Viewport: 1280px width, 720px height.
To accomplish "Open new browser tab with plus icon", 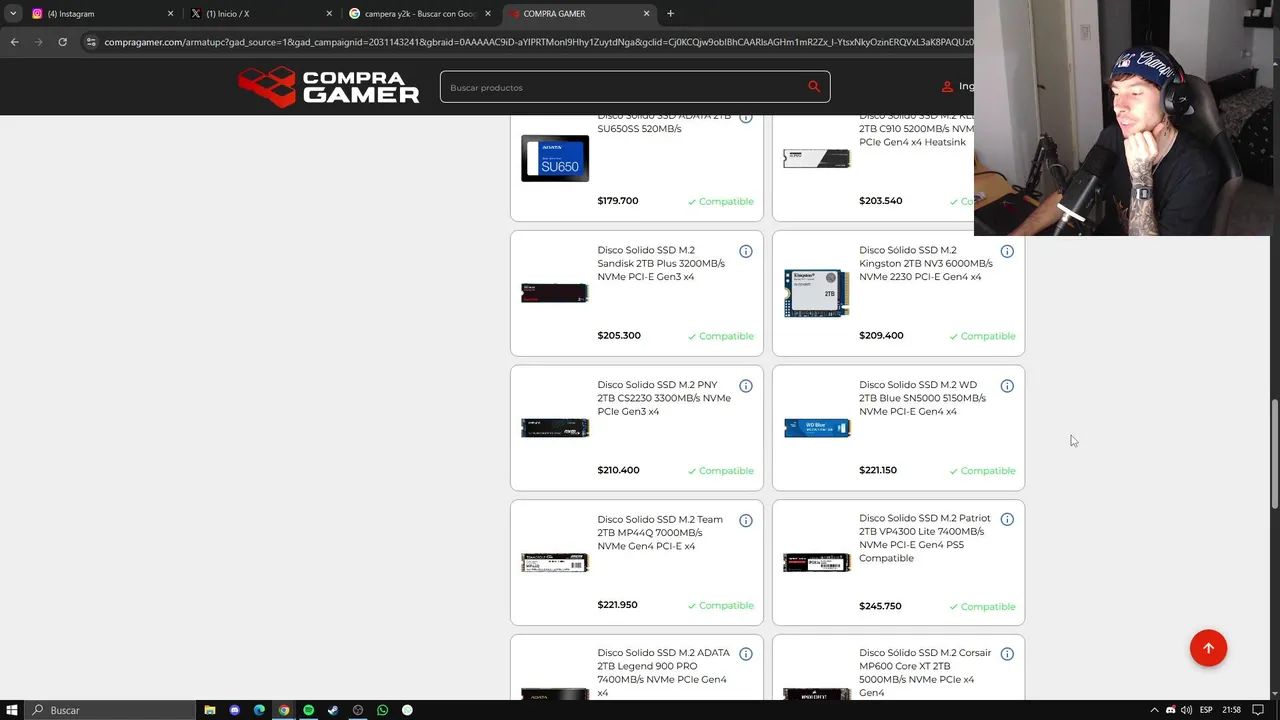I will [670, 14].
